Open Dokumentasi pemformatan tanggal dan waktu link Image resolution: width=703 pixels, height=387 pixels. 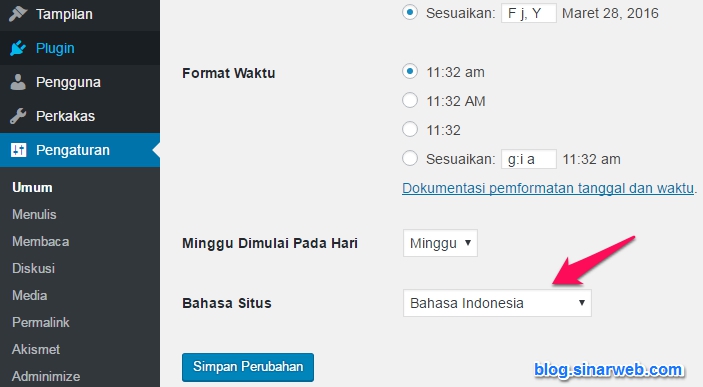tap(548, 188)
